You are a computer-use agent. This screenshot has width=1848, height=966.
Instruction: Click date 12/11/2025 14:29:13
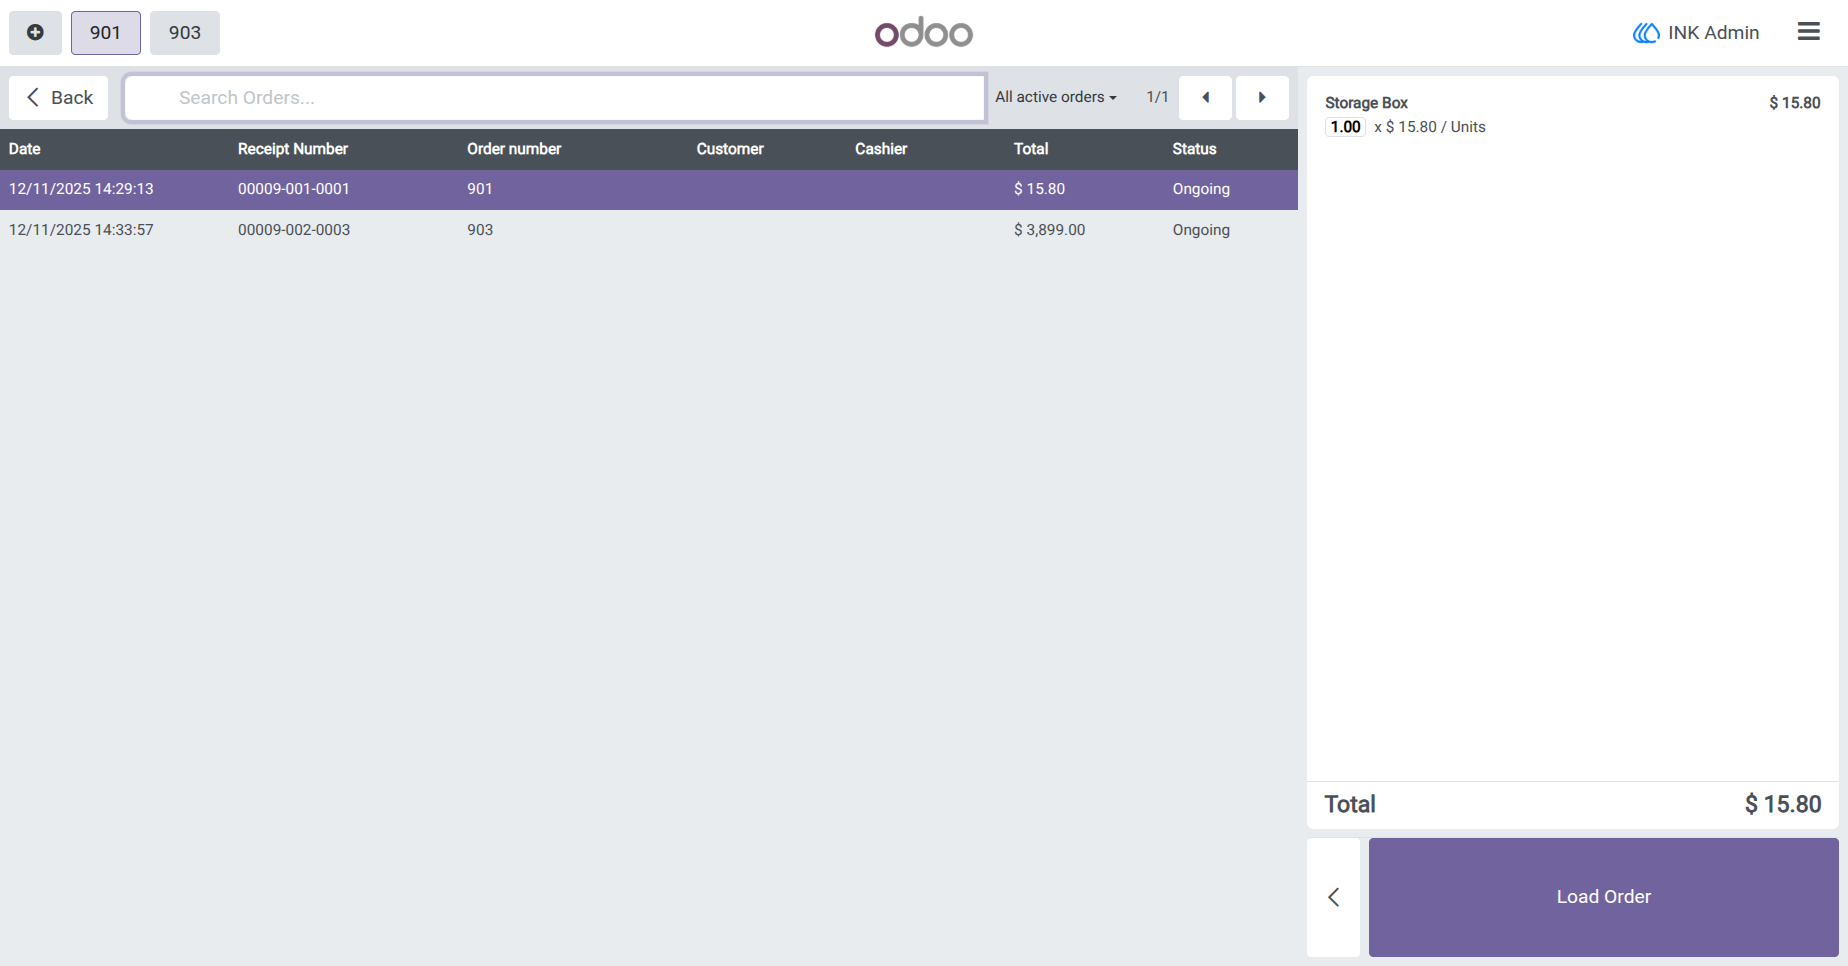point(81,189)
